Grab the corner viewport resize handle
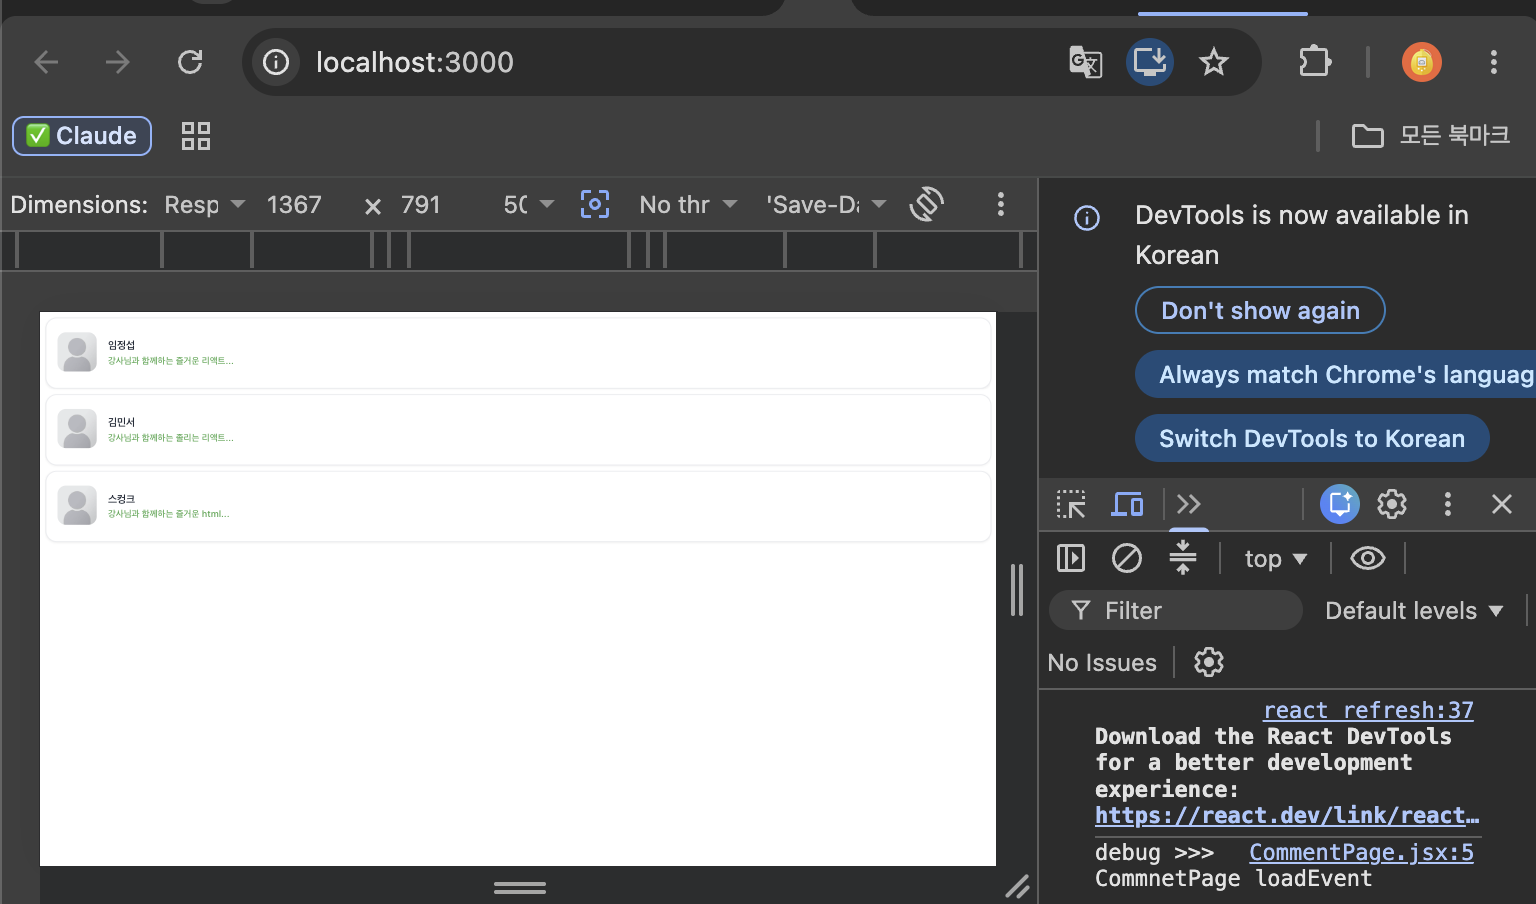The image size is (1536, 904). pyautogui.click(x=1017, y=886)
